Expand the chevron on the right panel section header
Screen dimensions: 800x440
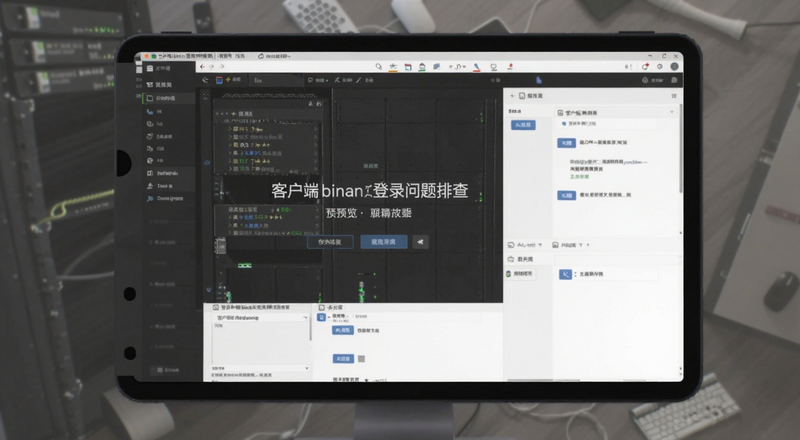pyautogui.click(x=672, y=112)
